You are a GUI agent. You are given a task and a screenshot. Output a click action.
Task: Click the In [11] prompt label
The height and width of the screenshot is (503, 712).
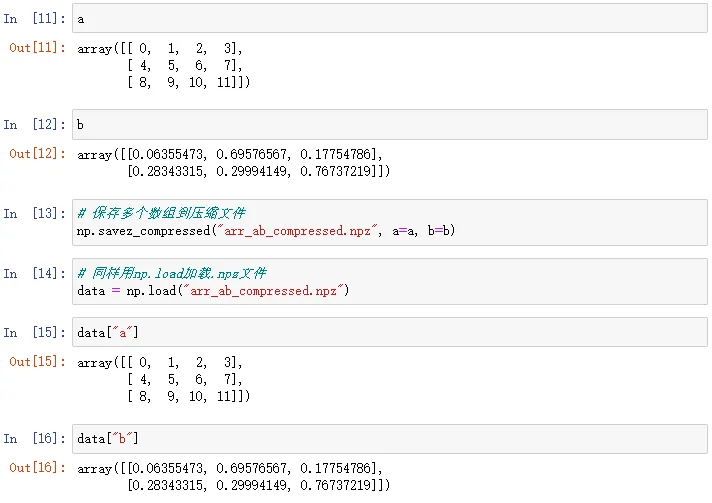32,19
